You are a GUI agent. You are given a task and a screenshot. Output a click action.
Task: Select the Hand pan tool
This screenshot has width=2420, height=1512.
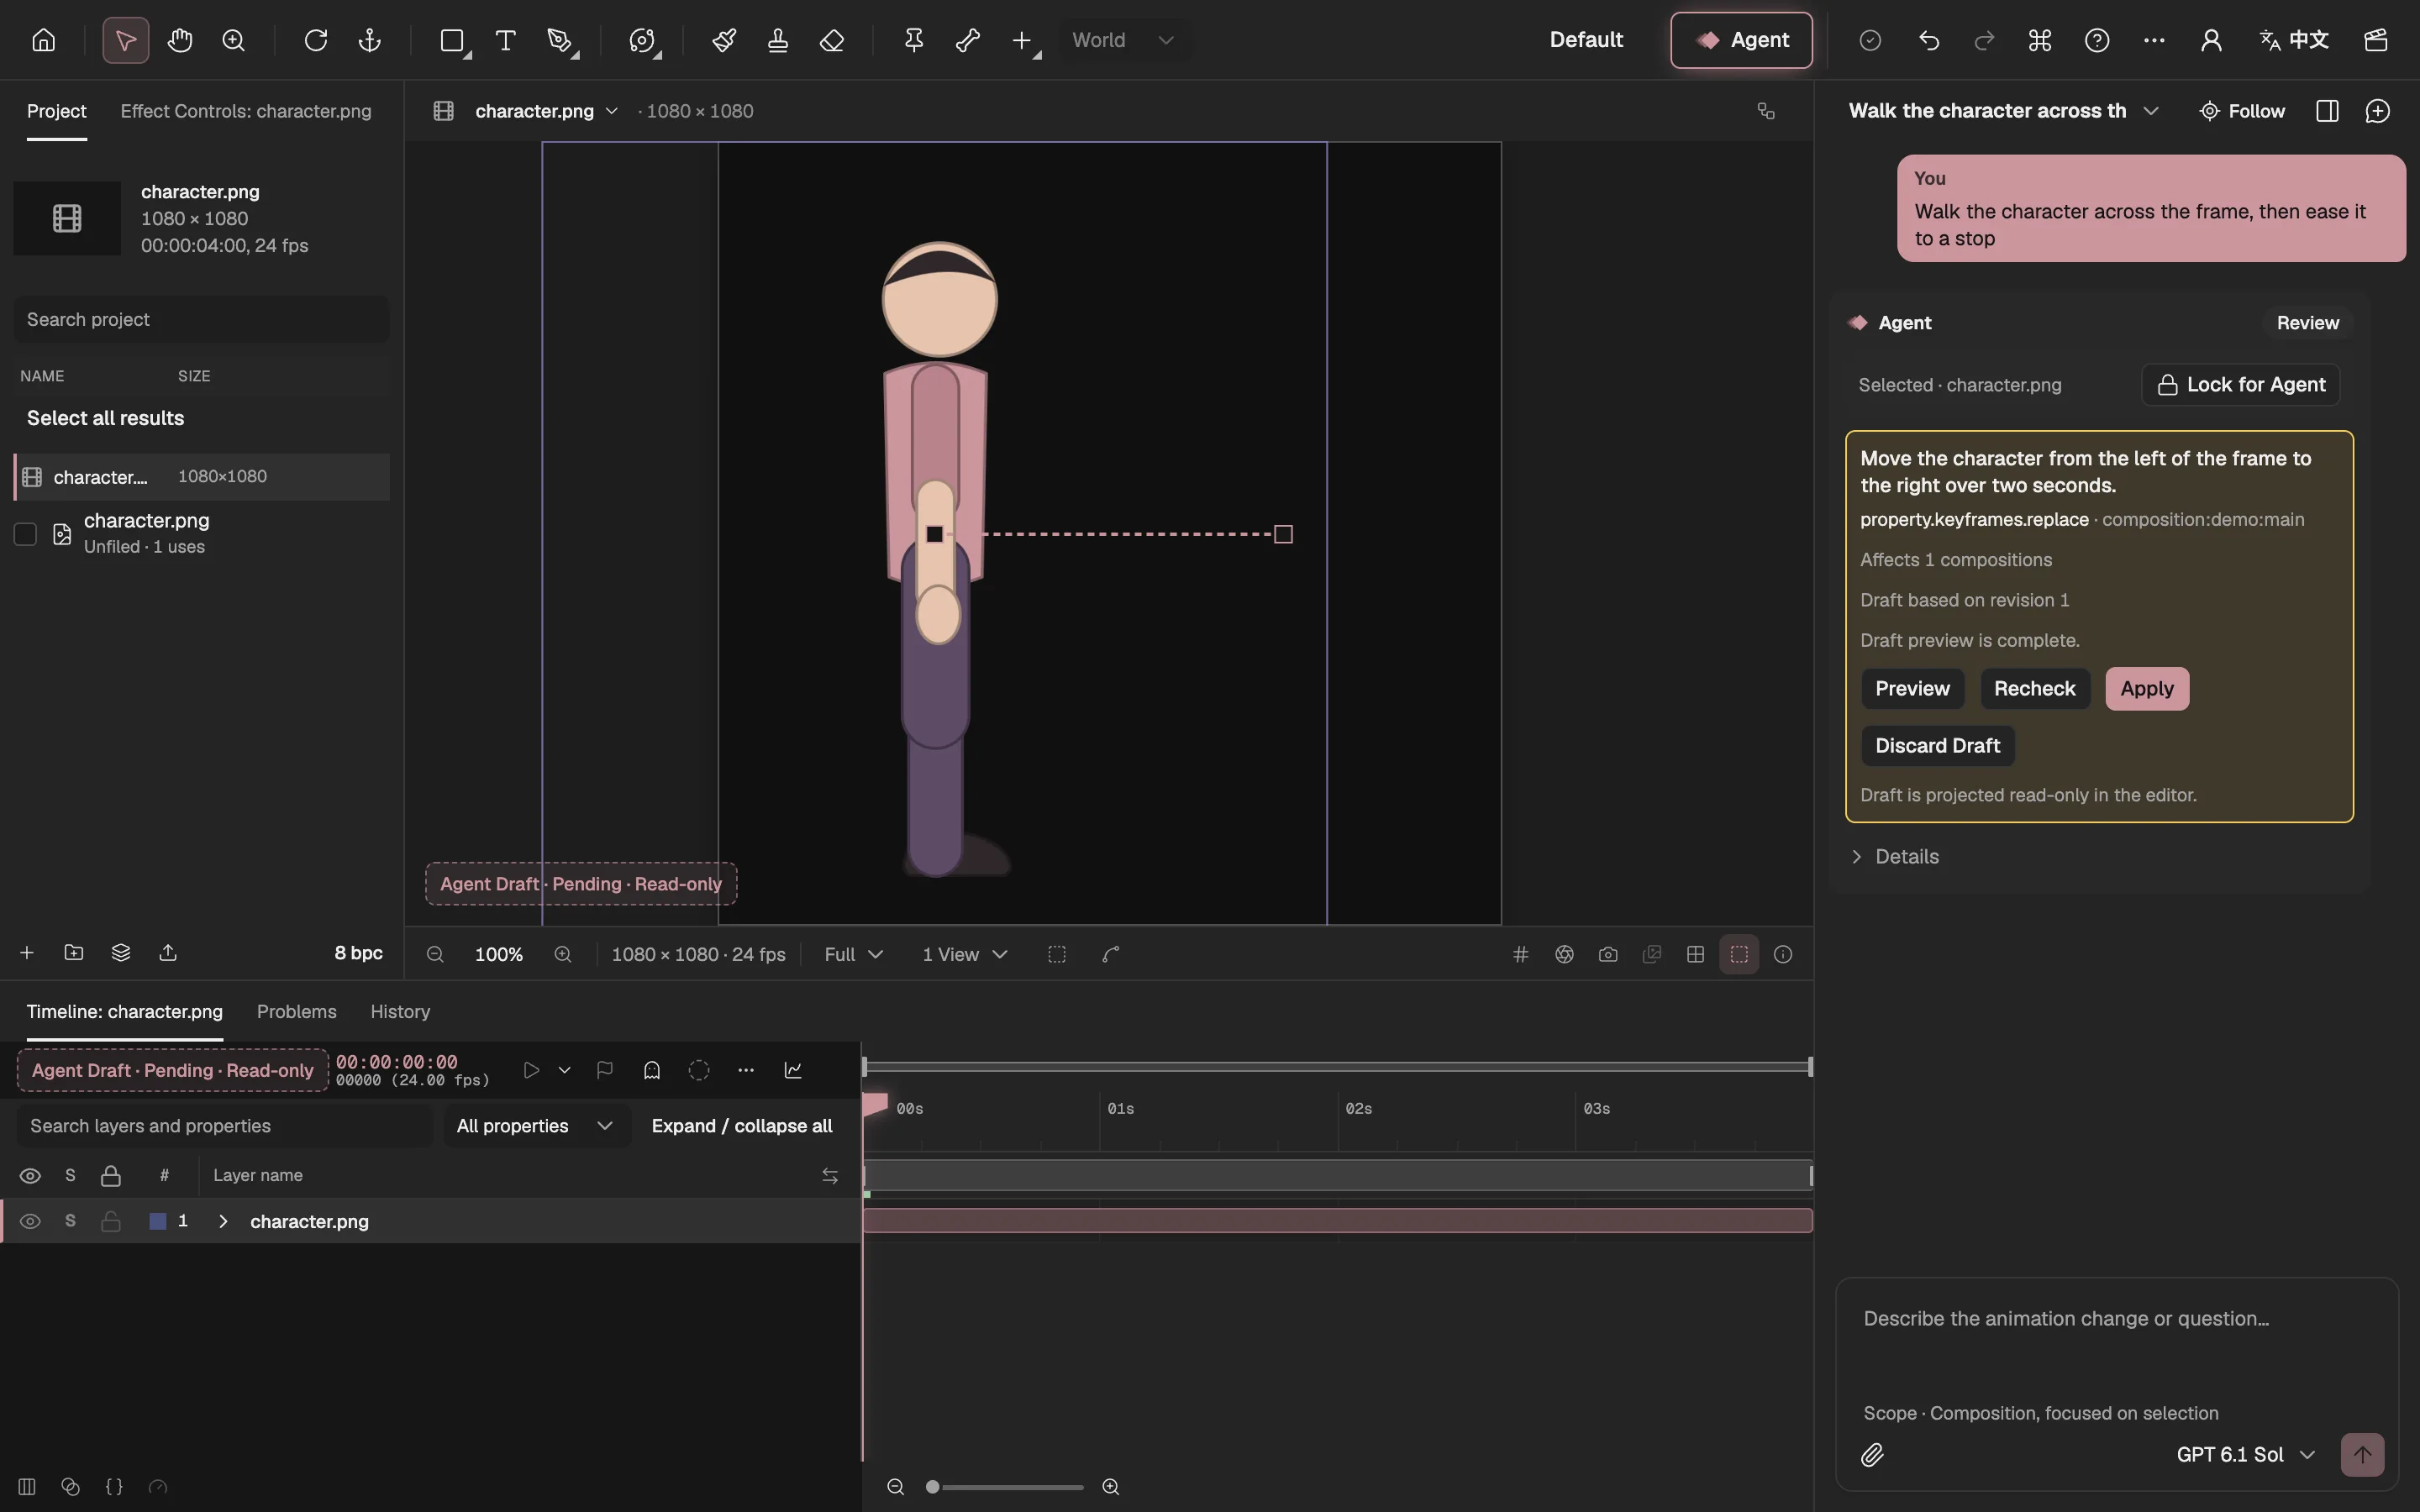click(180, 40)
